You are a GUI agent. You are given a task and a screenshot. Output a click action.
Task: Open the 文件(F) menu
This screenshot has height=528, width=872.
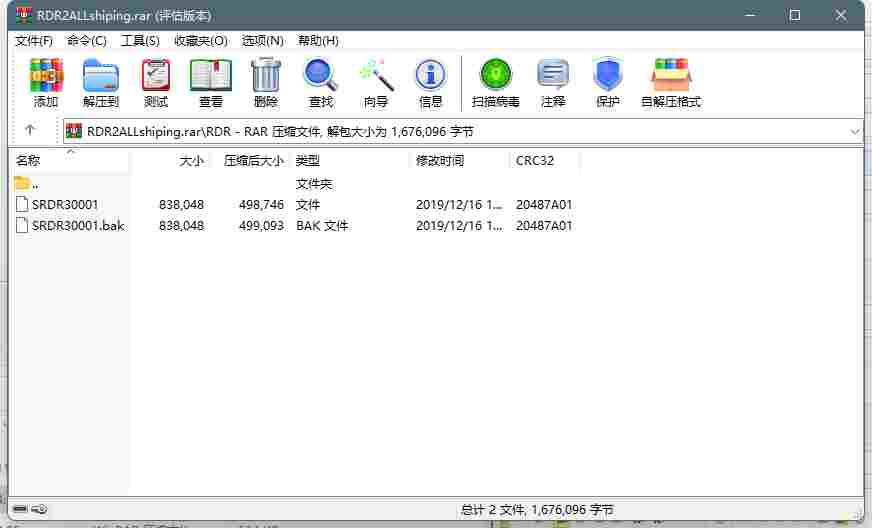33,41
